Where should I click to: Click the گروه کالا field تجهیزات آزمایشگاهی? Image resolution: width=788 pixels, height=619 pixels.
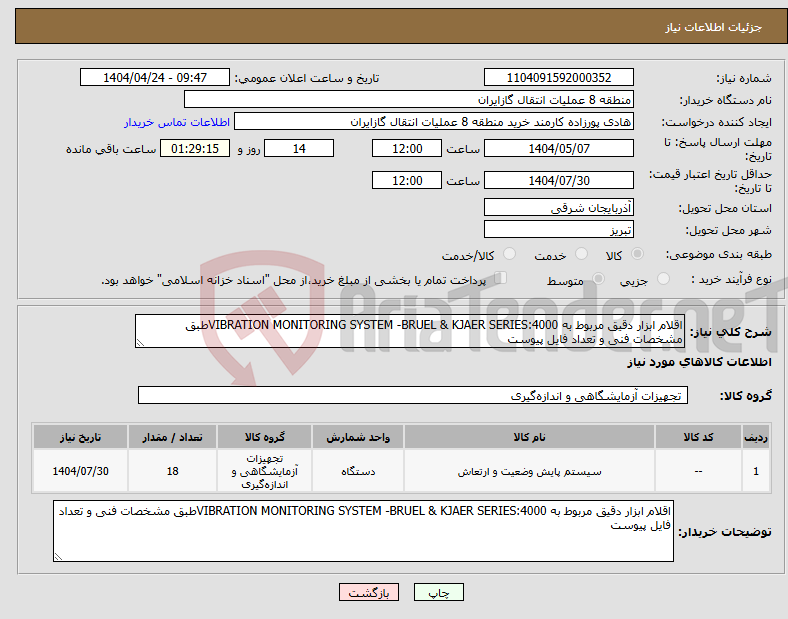tap(413, 395)
